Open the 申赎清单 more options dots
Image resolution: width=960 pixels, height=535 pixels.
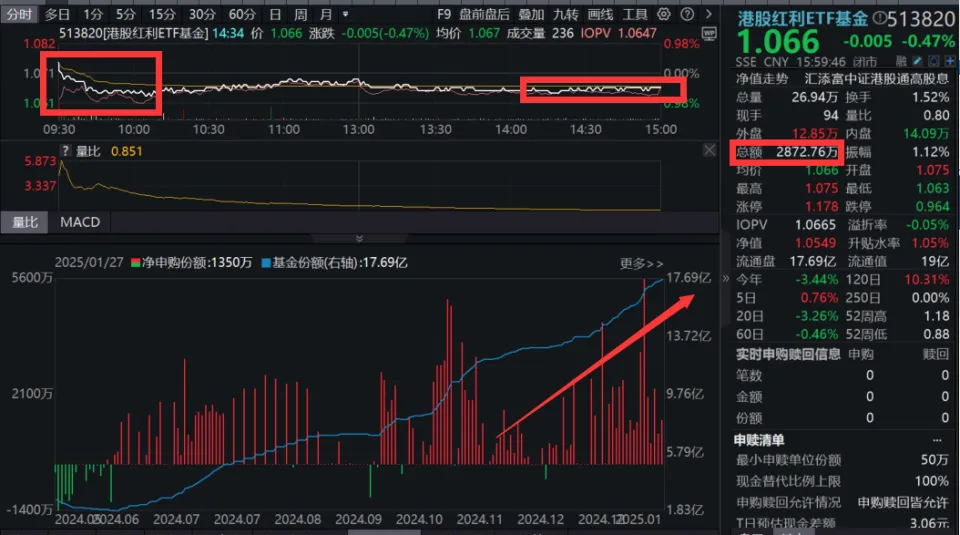(x=937, y=441)
